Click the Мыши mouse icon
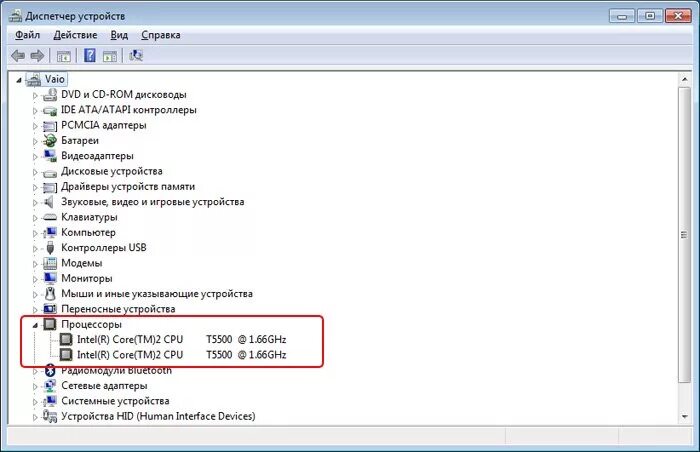Image resolution: width=700 pixels, height=452 pixels. (50, 294)
